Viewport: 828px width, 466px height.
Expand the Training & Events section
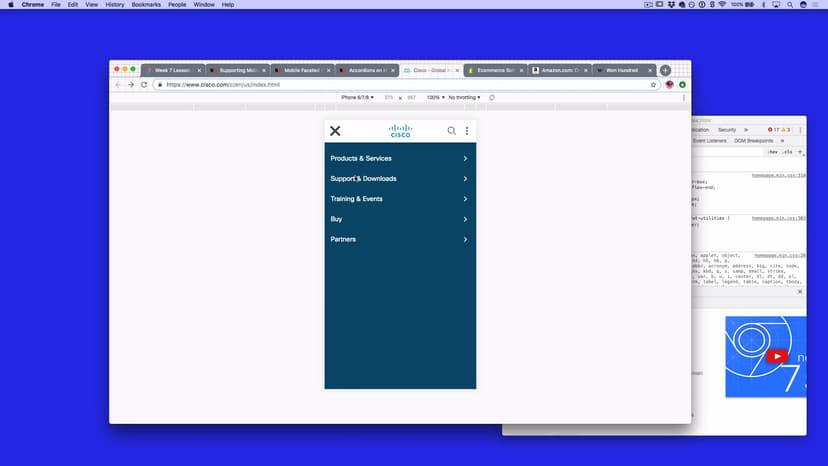click(400, 199)
